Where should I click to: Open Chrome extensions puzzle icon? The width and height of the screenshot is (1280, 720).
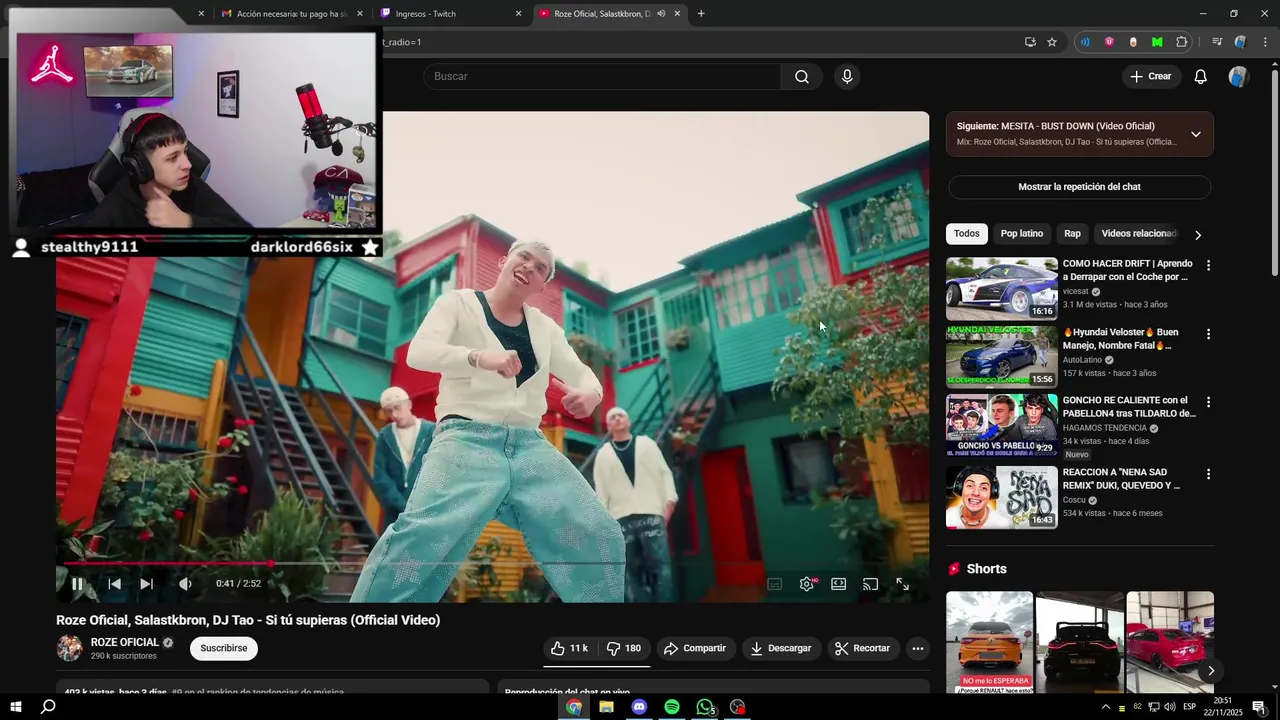(x=1182, y=42)
